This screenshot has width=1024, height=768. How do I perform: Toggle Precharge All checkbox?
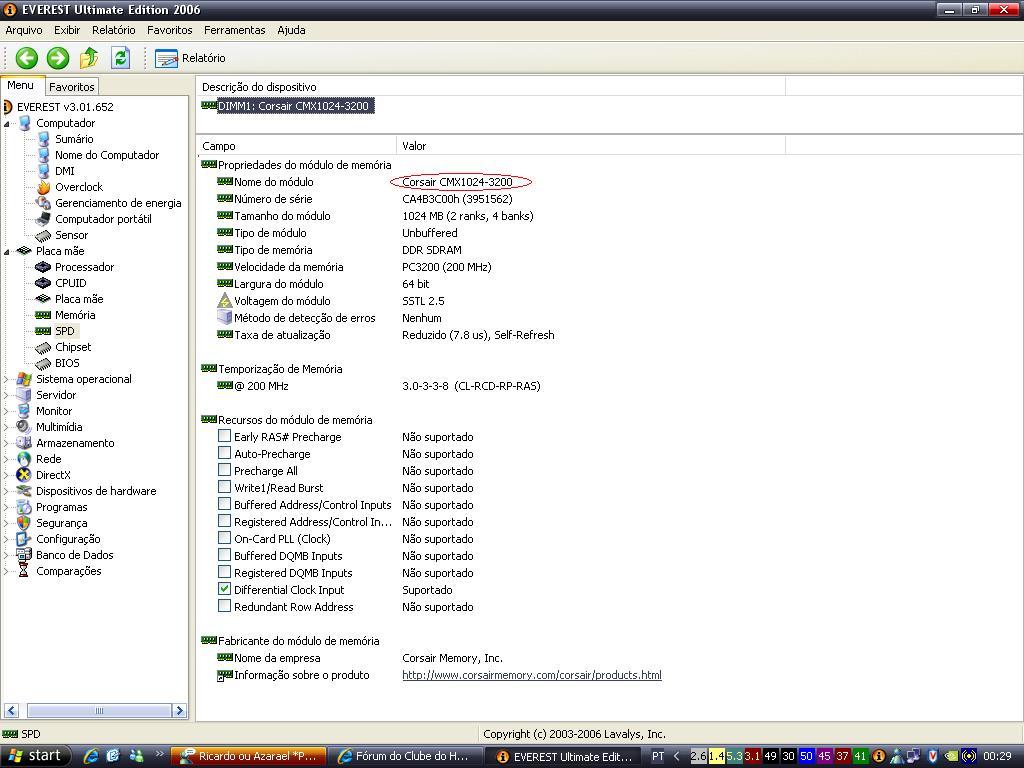click(x=224, y=470)
